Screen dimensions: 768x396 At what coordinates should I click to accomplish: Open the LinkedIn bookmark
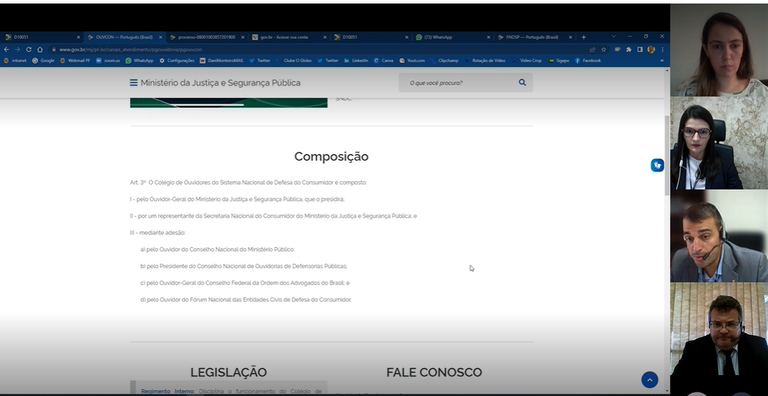coord(356,61)
